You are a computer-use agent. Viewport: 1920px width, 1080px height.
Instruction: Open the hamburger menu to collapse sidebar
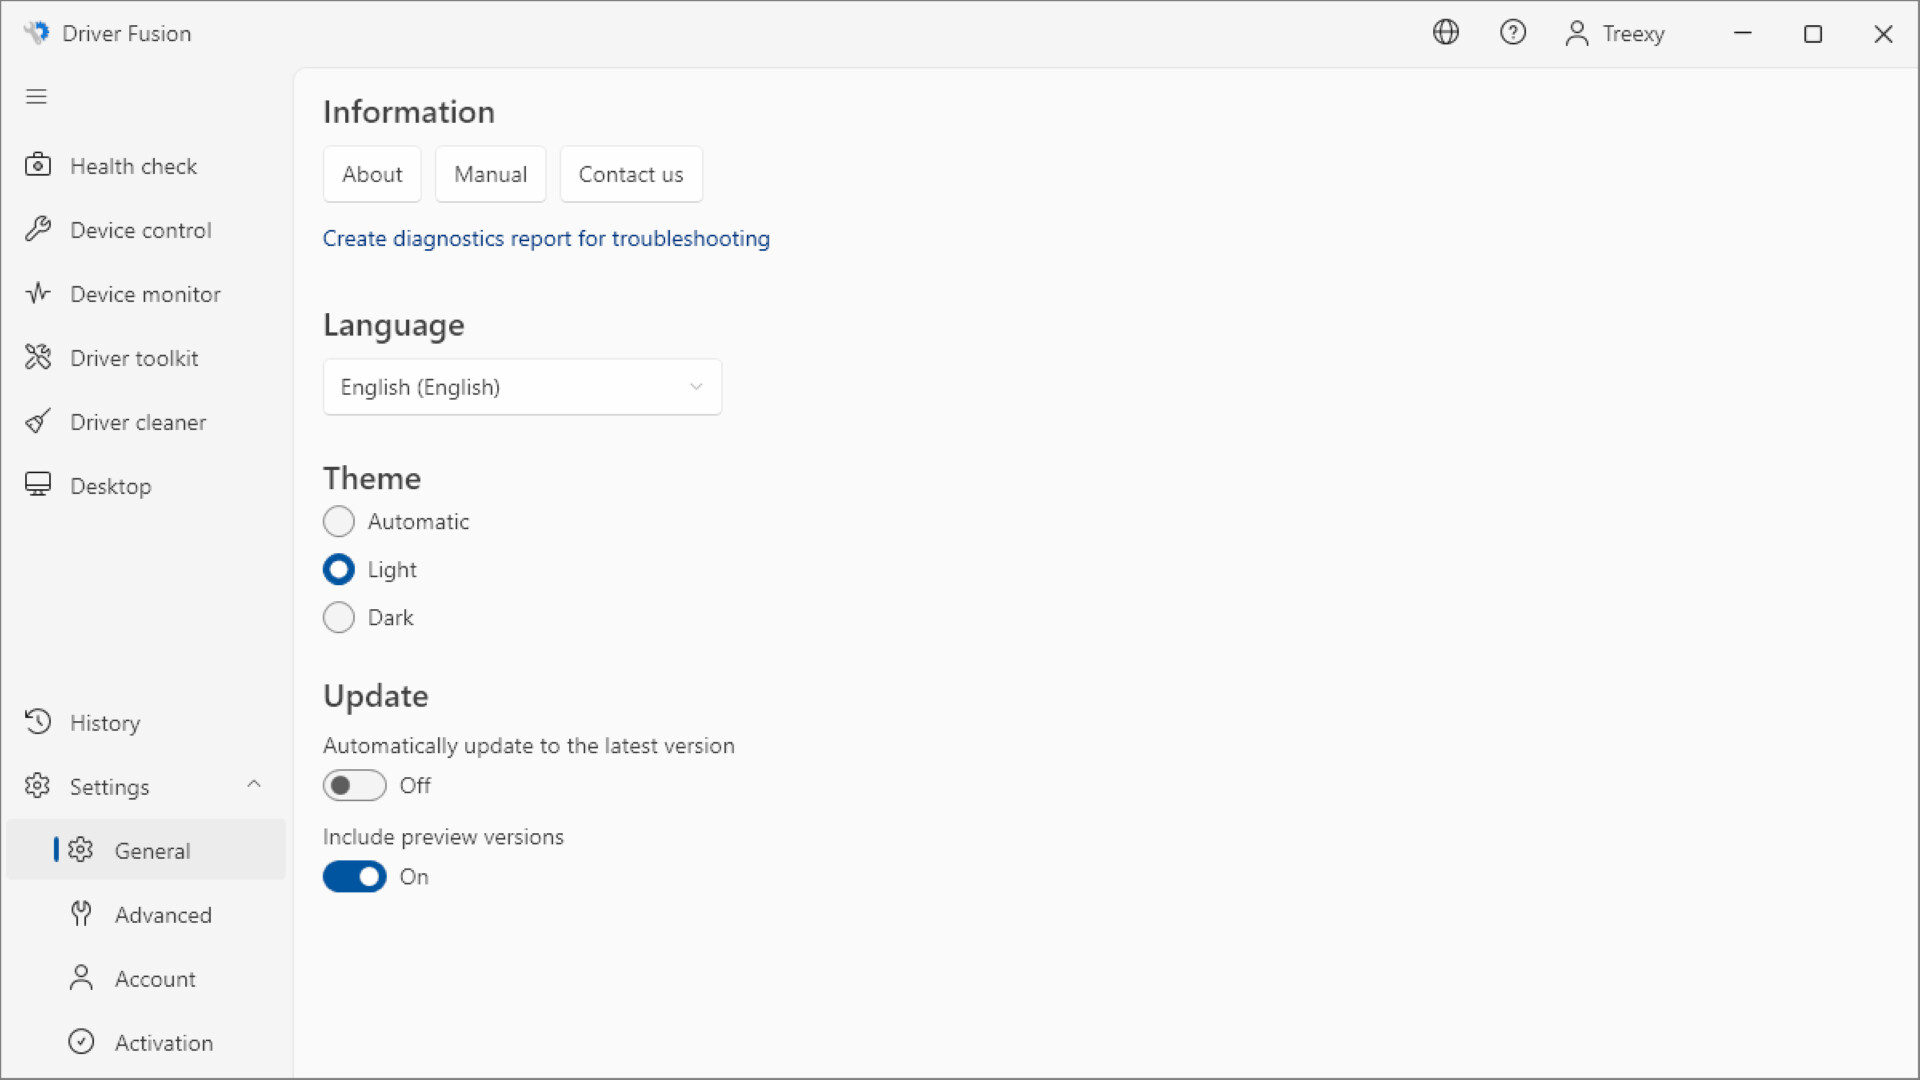point(36,96)
